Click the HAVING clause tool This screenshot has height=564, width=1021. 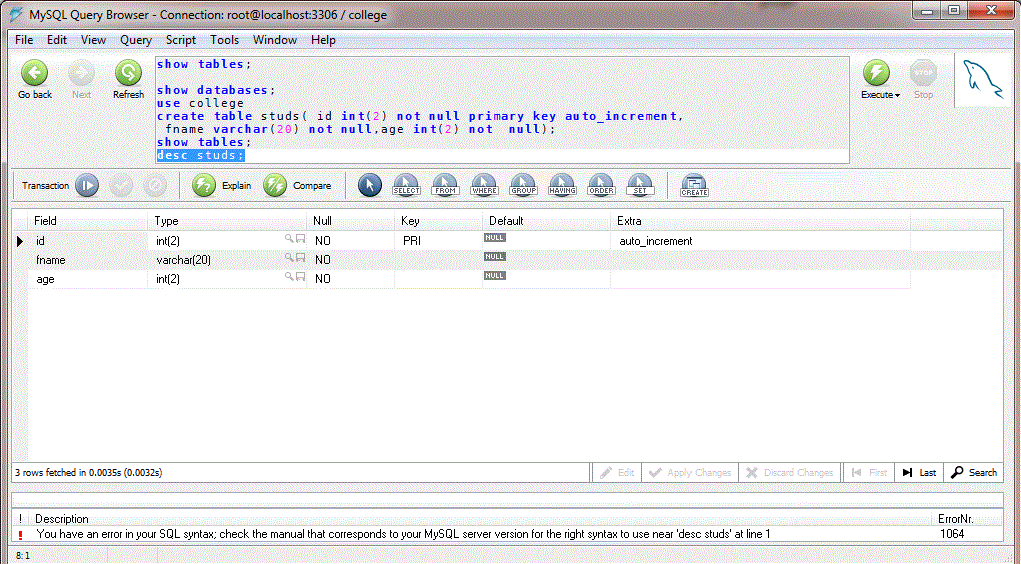click(562, 186)
